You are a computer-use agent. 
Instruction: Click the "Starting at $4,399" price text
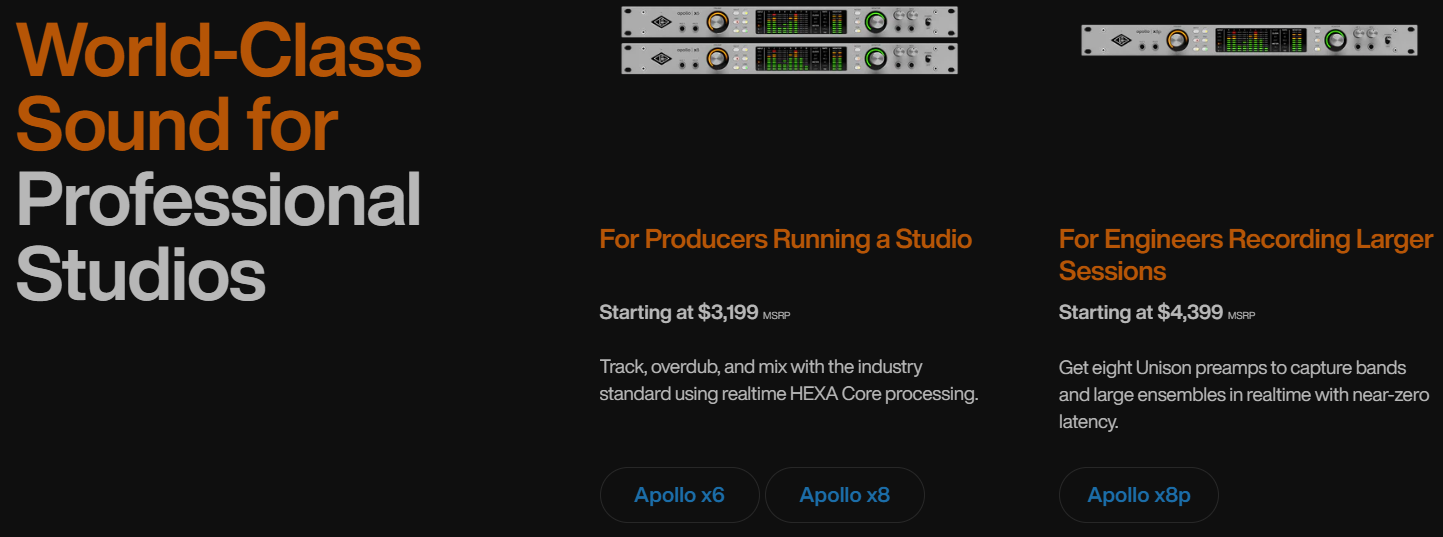1140,313
